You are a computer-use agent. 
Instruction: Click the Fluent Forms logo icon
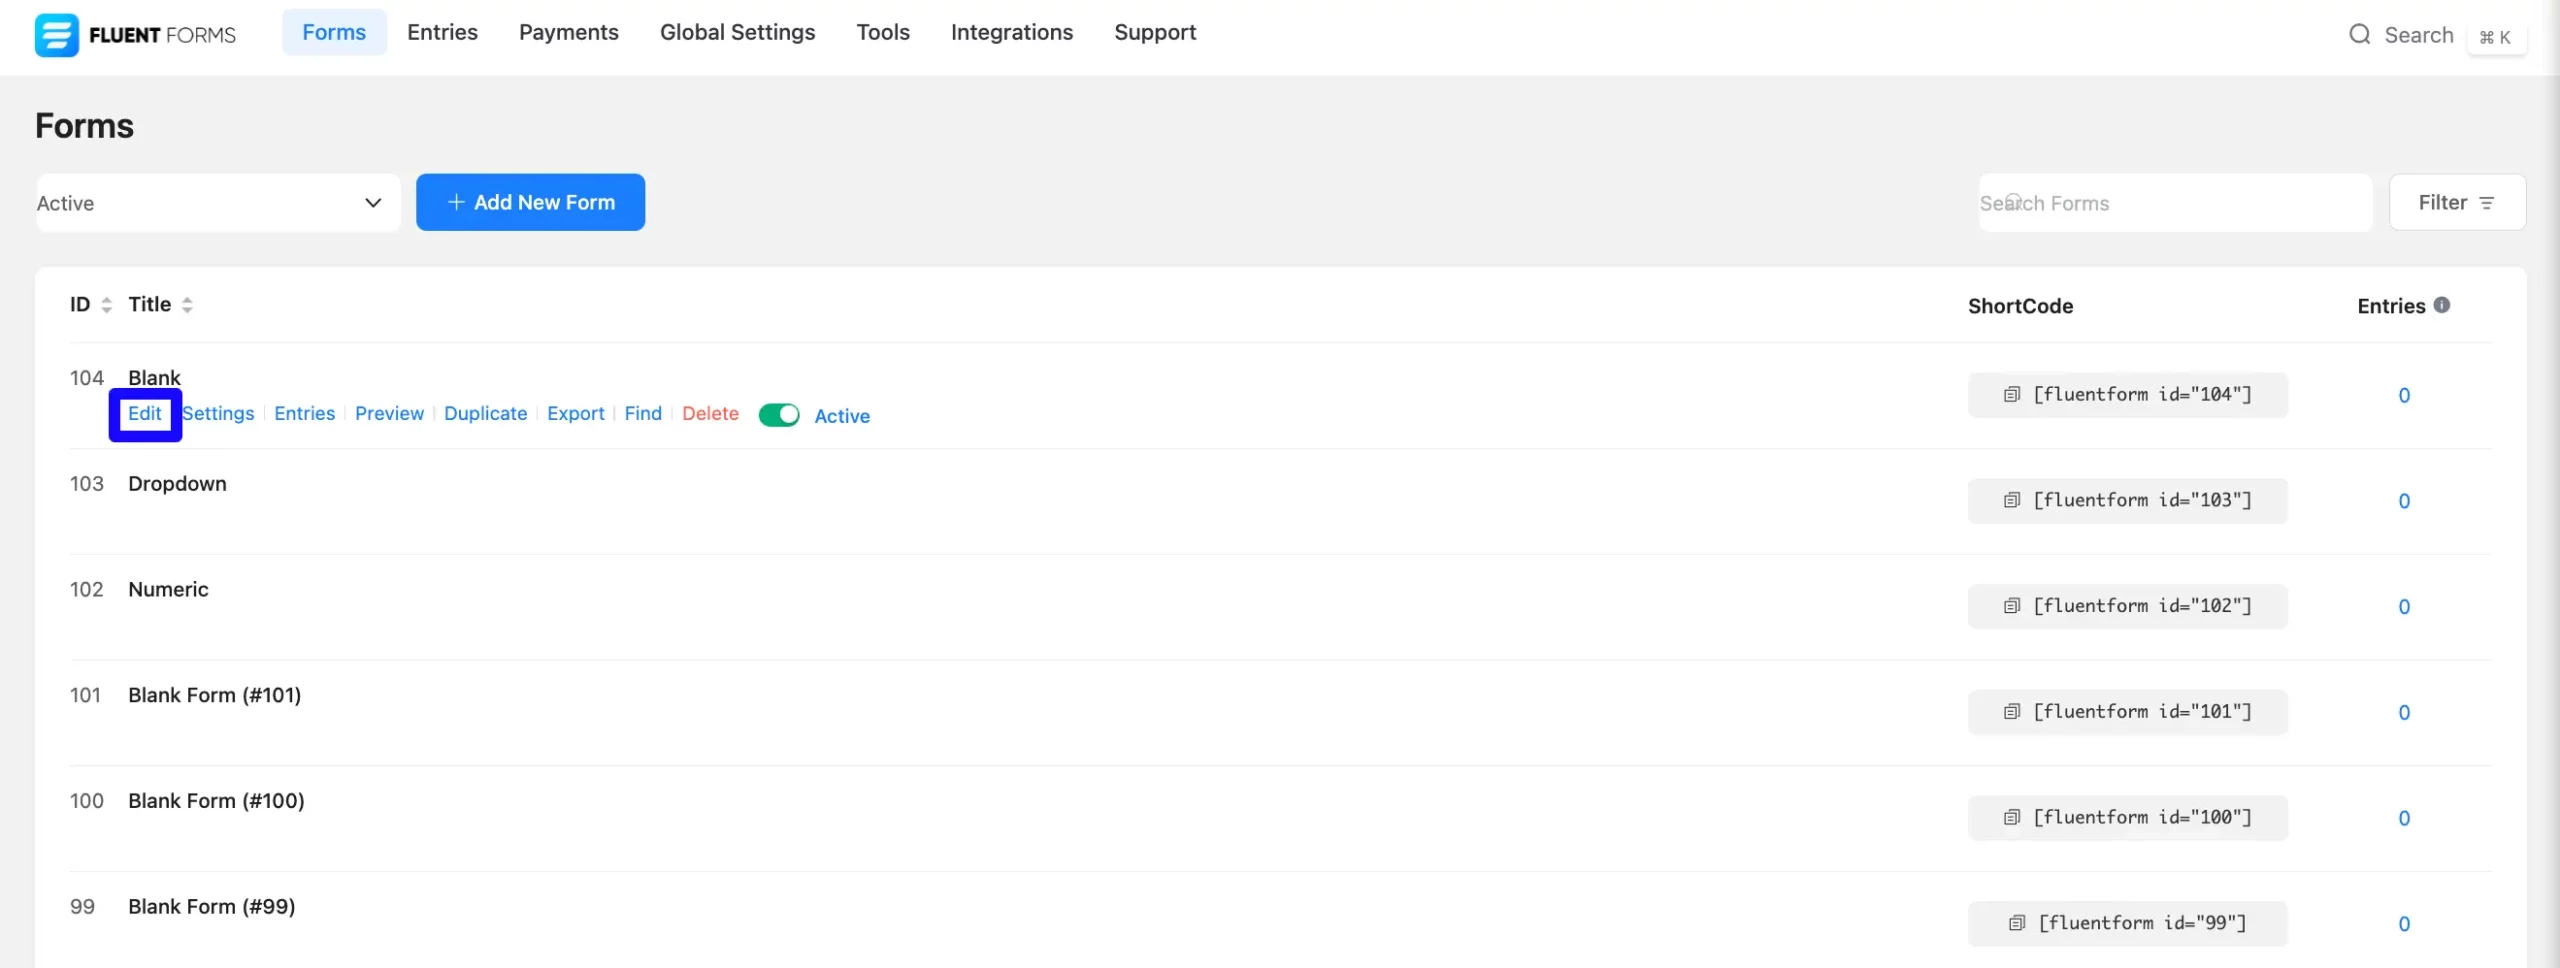click(56, 35)
